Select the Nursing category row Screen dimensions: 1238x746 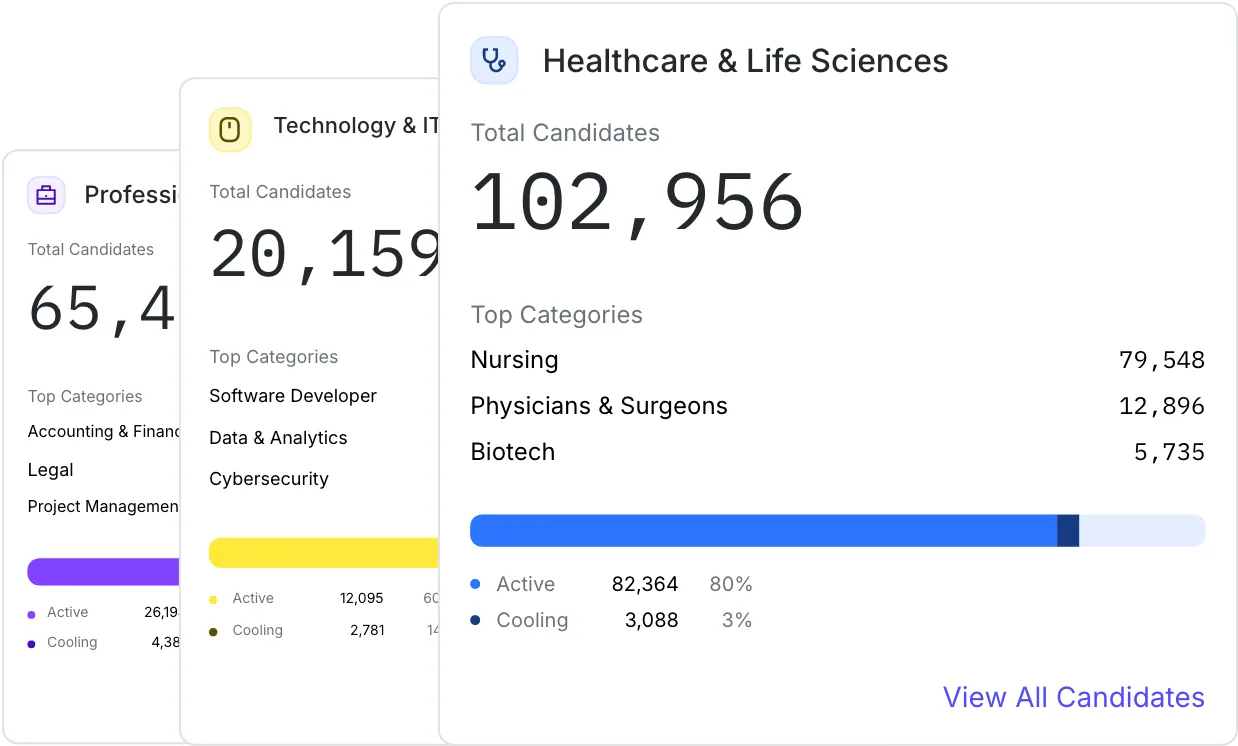pos(838,360)
